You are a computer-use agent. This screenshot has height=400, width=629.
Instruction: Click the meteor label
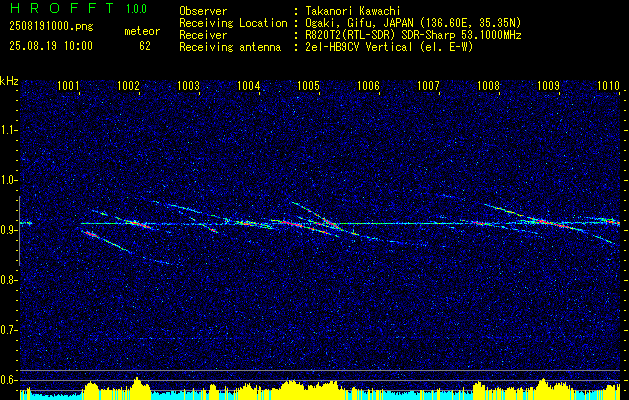(x=142, y=31)
